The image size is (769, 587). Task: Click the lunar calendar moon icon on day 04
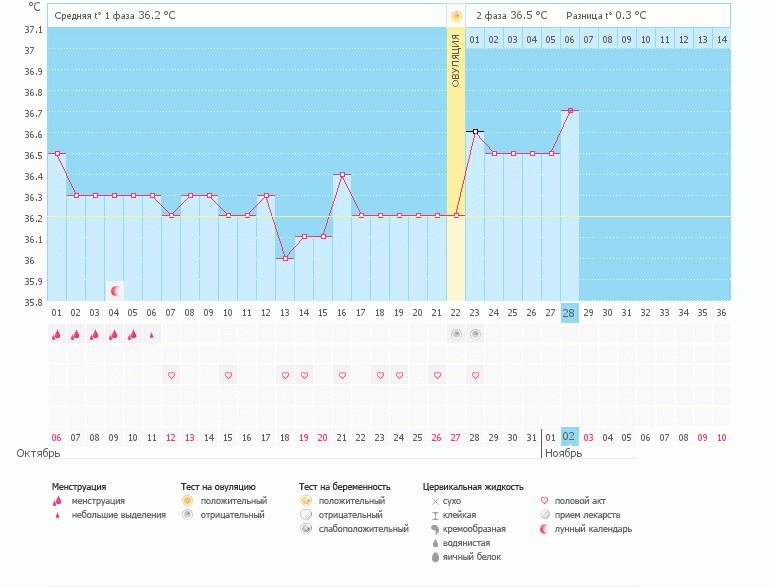(x=115, y=291)
